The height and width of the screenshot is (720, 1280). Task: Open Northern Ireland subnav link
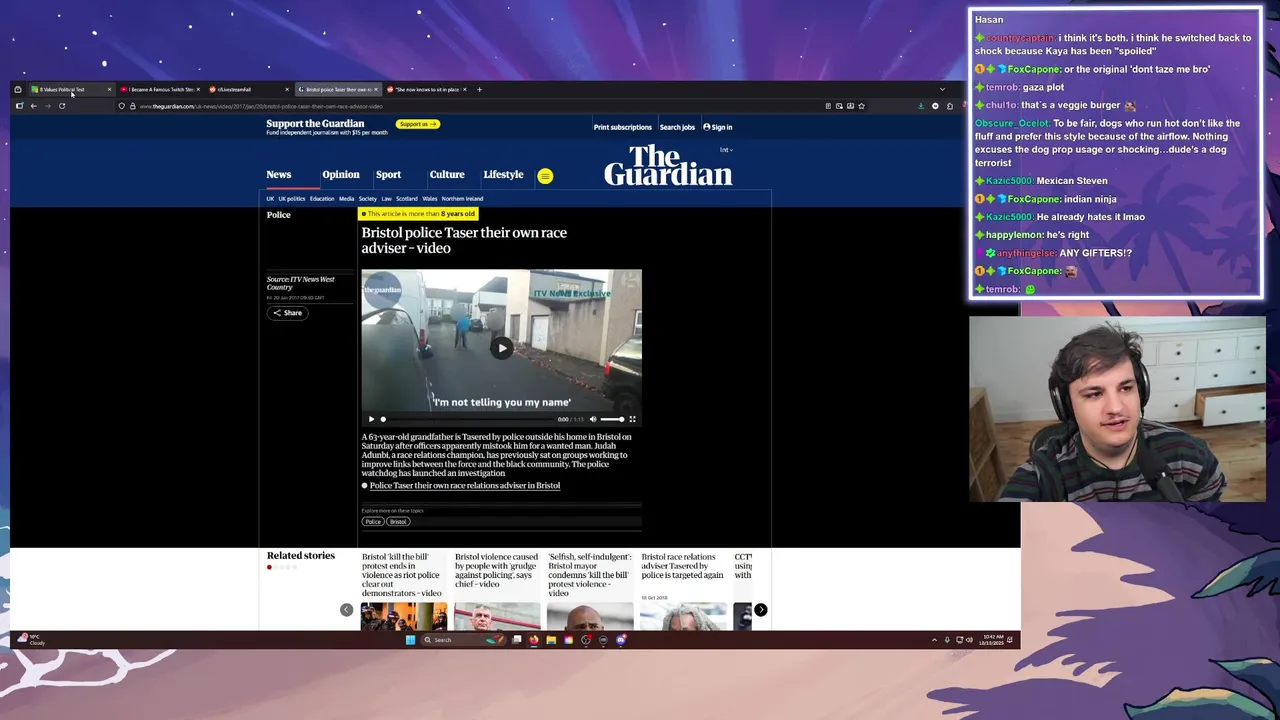click(462, 199)
